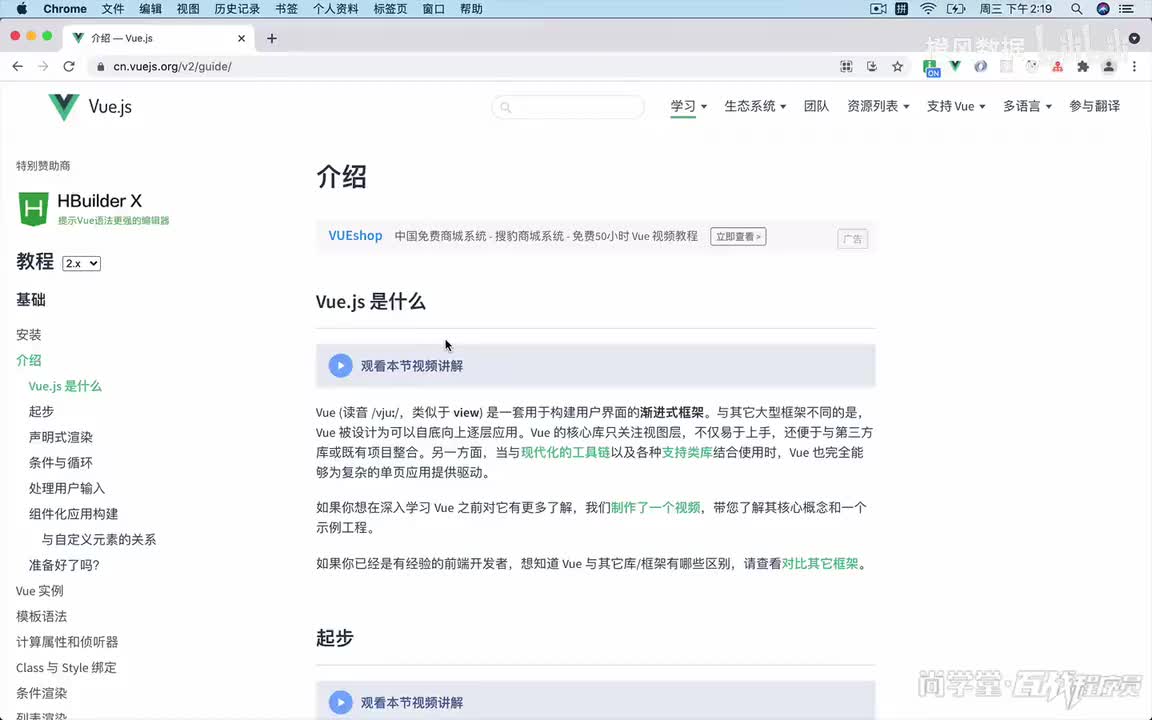Image resolution: width=1152 pixels, height=720 pixels.
Task: Follow the 对比其它框架 link
Action: pos(820,564)
